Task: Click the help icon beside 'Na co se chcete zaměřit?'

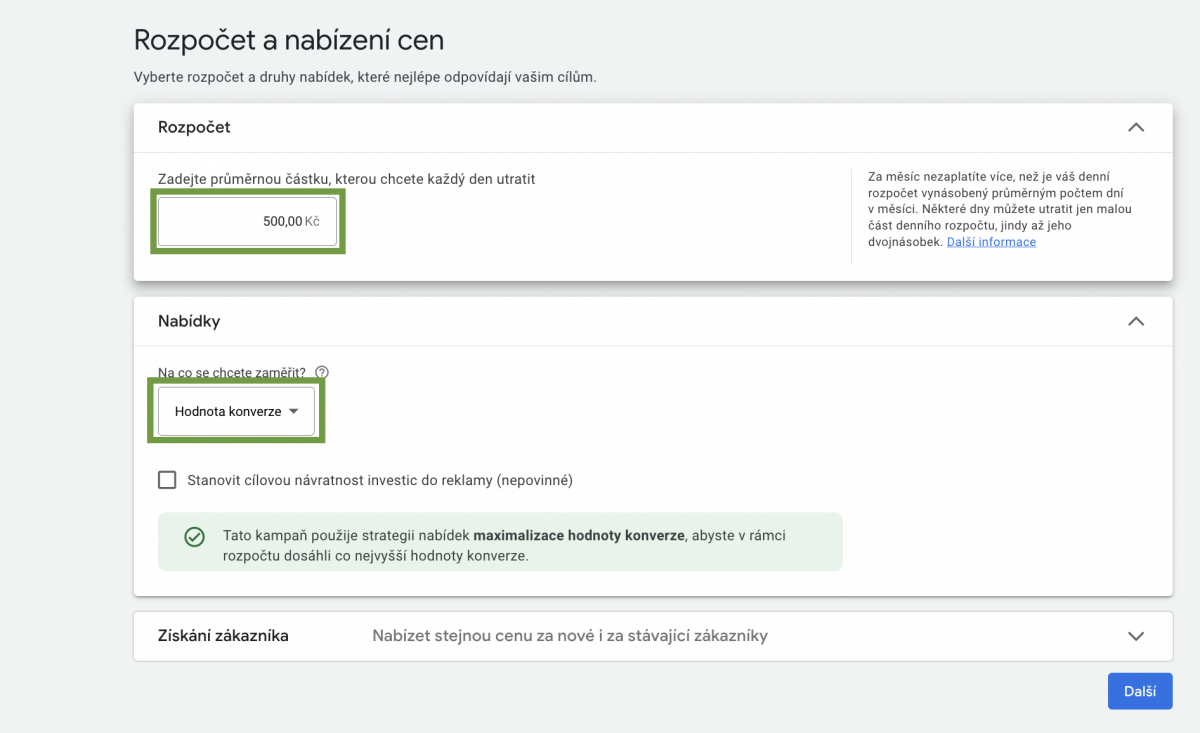Action: [x=322, y=373]
